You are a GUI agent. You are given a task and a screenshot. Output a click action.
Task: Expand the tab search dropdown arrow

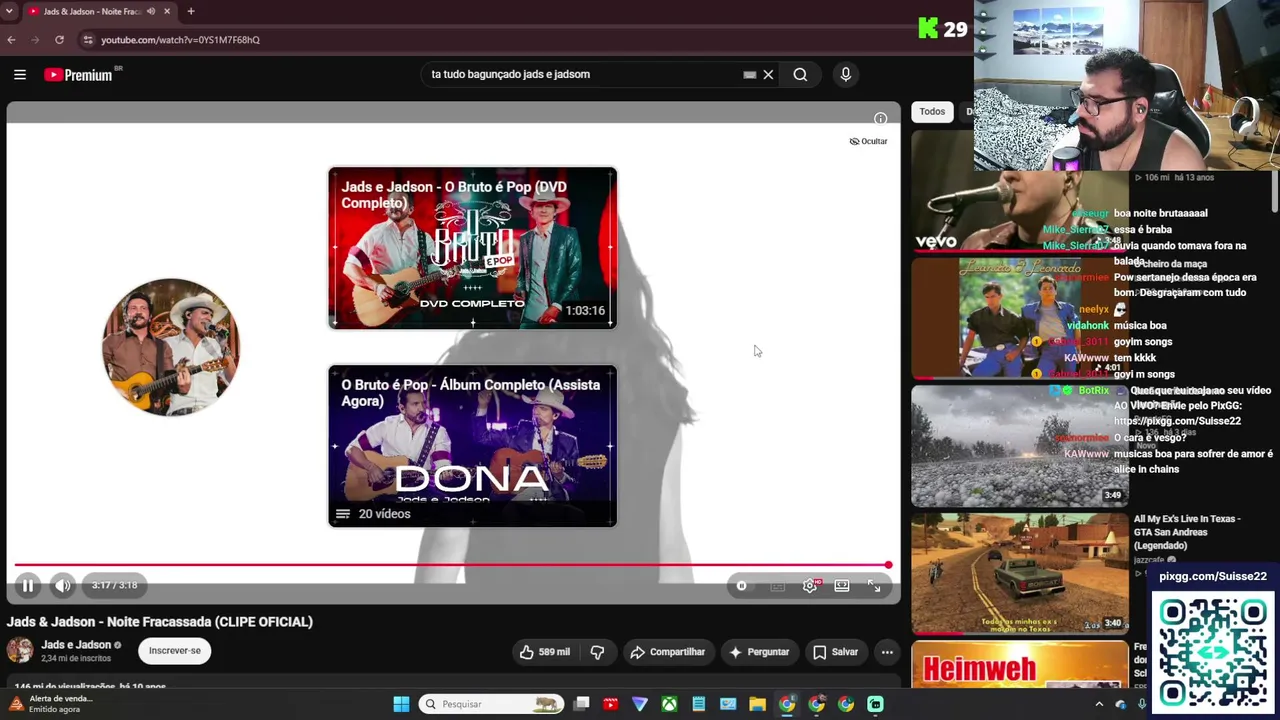tap(9, 11)
